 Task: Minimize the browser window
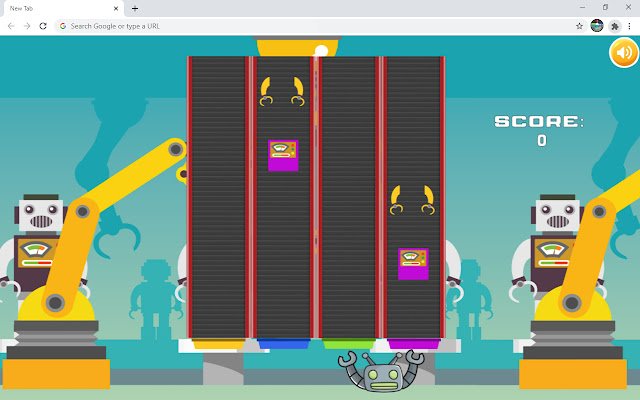pos(582,7)
